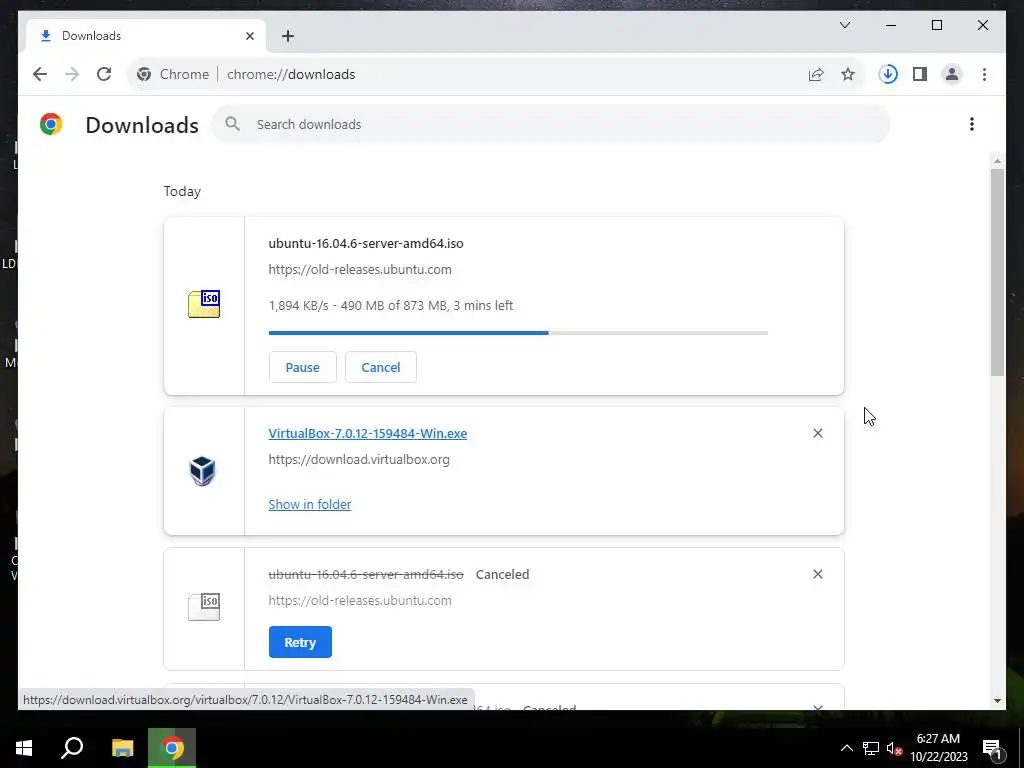Click the Chrome taskbar icon
Viewport: 1024px width, 768px height.
tap(172, 748)
